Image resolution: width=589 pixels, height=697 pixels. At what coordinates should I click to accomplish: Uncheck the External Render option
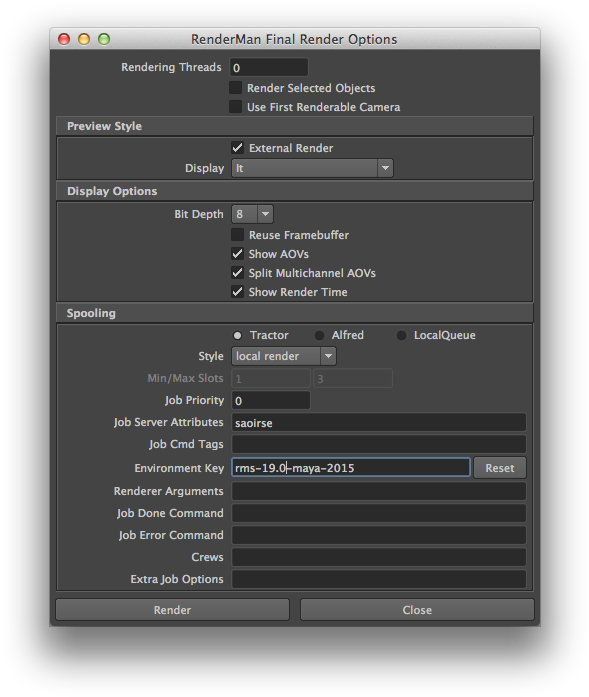point(237,148)
